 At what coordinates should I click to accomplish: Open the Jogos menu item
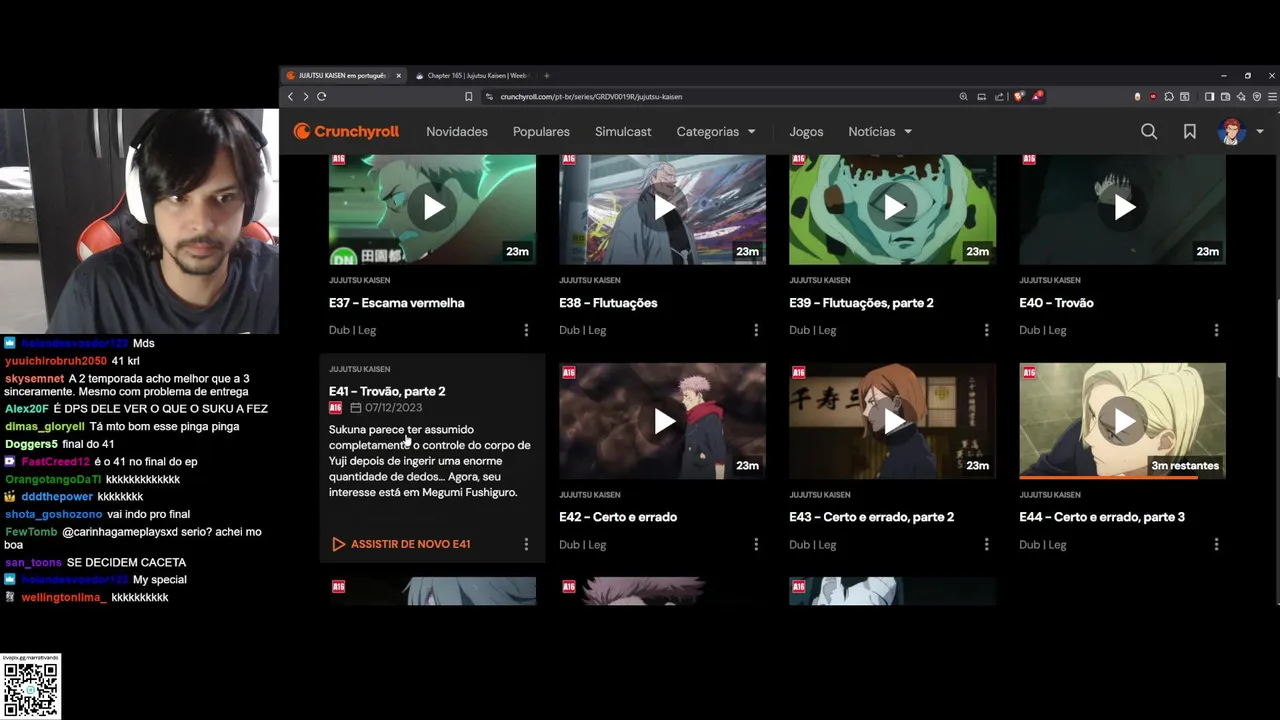pyautogui.click(x=806, y=131)
